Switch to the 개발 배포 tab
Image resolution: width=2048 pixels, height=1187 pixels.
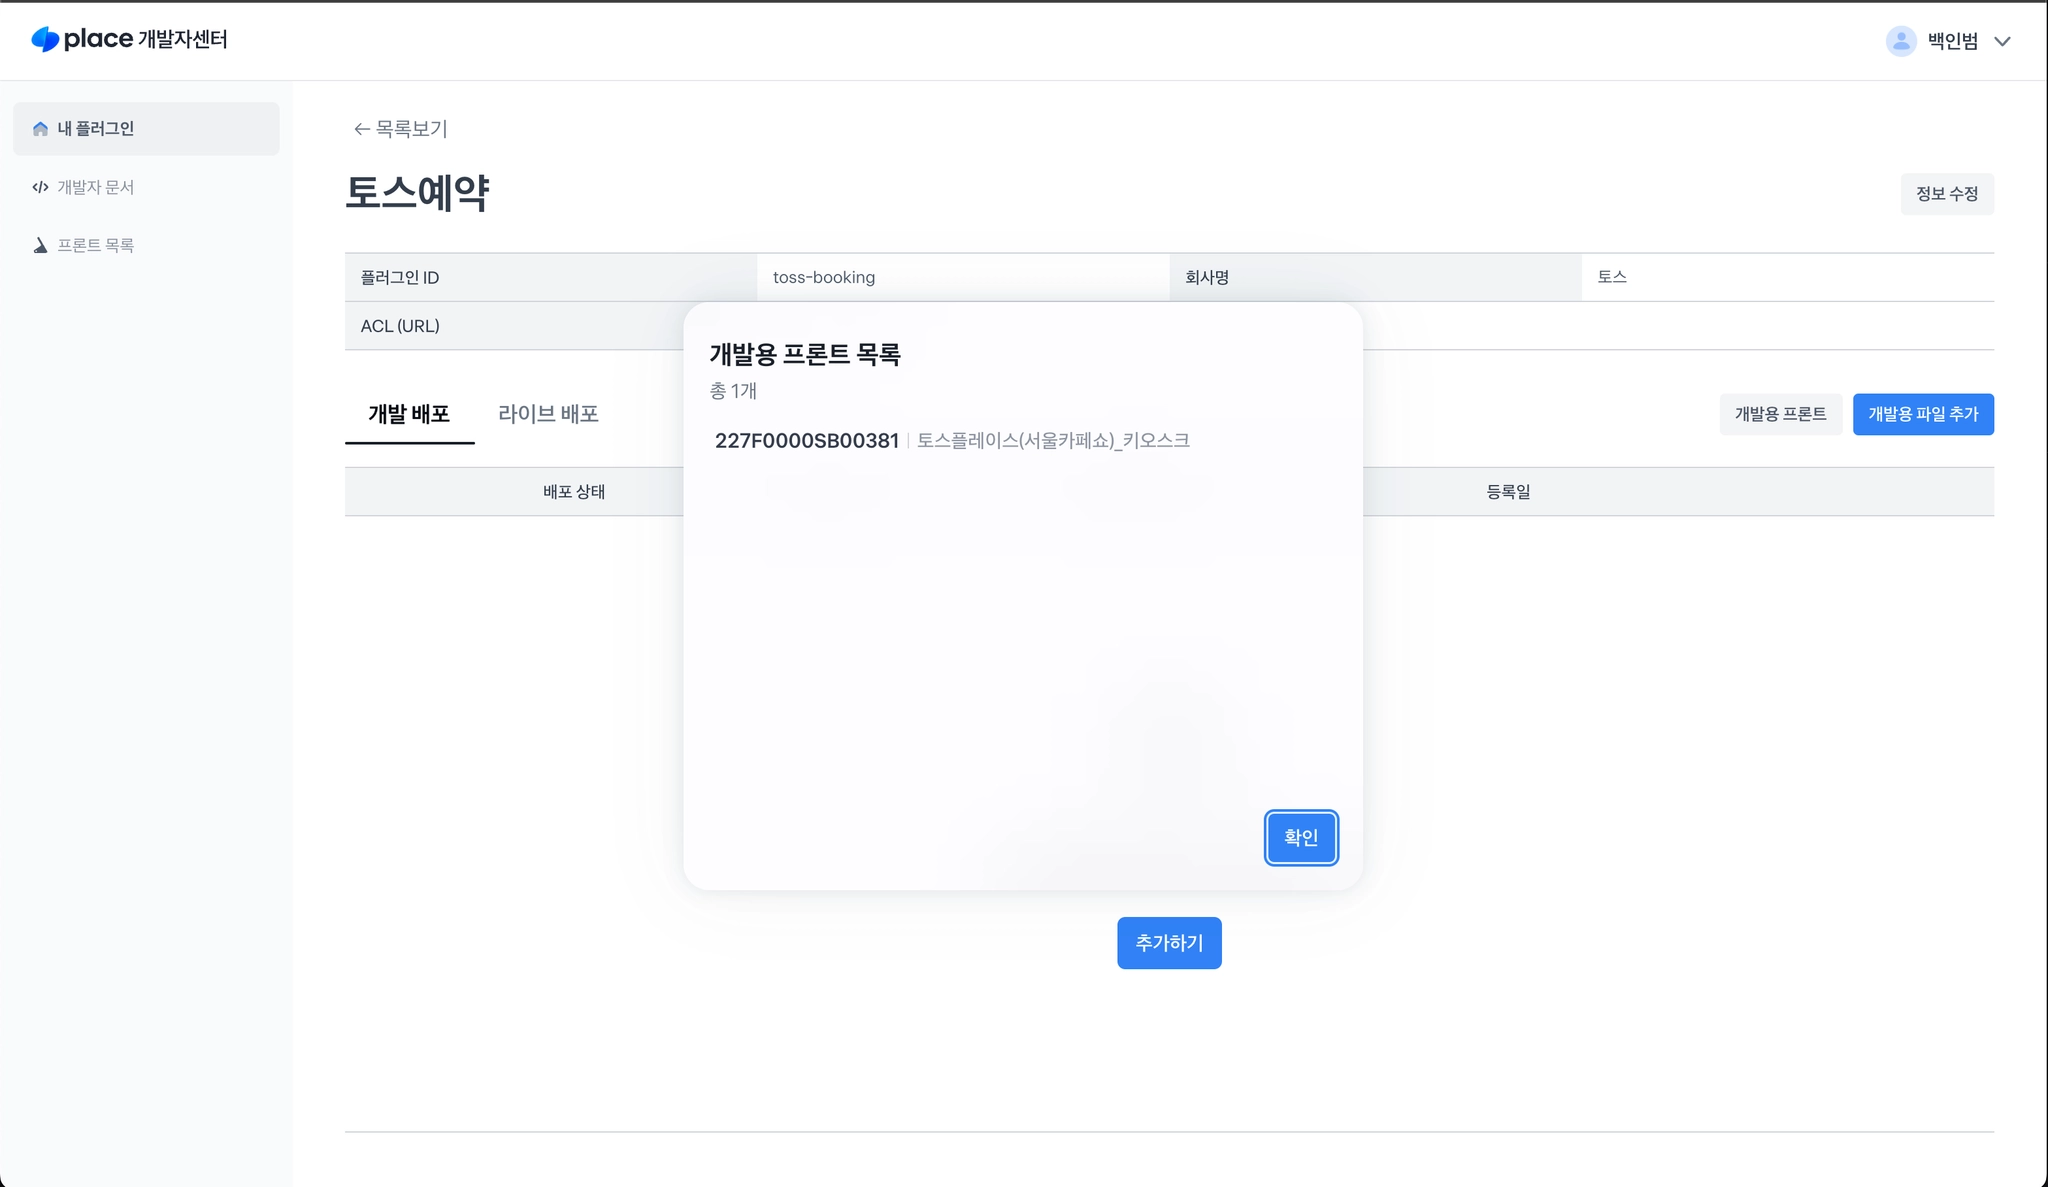point(409,414)
